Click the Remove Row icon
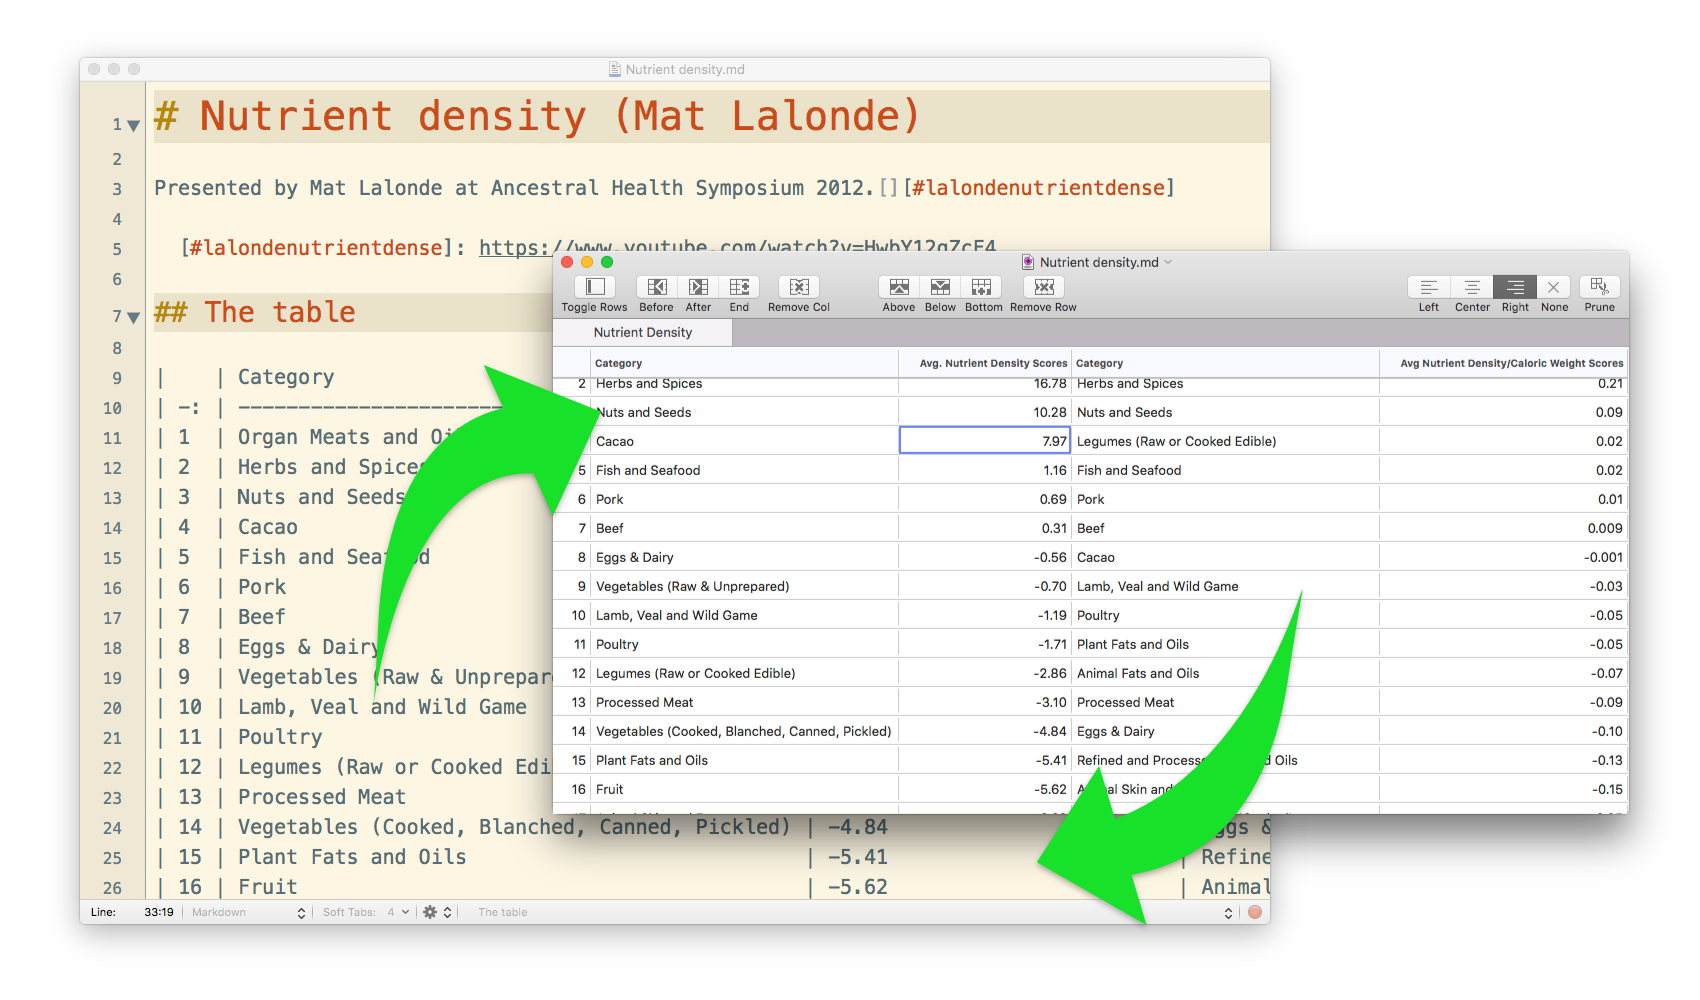The image size is (1700, 1000). click(1044, 287)
